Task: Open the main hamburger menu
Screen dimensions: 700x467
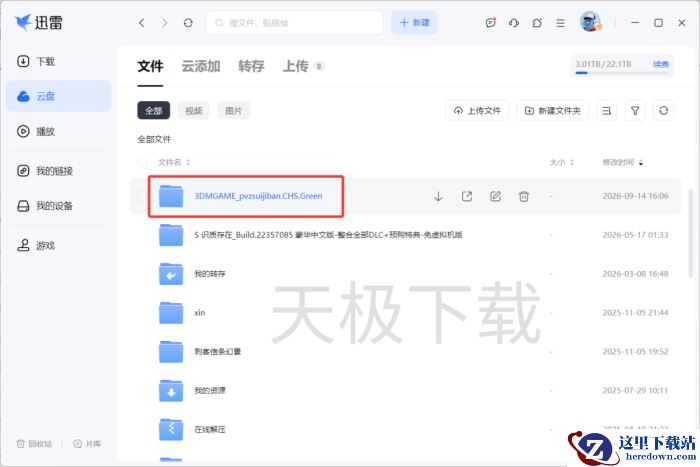Action: [560, 23]
